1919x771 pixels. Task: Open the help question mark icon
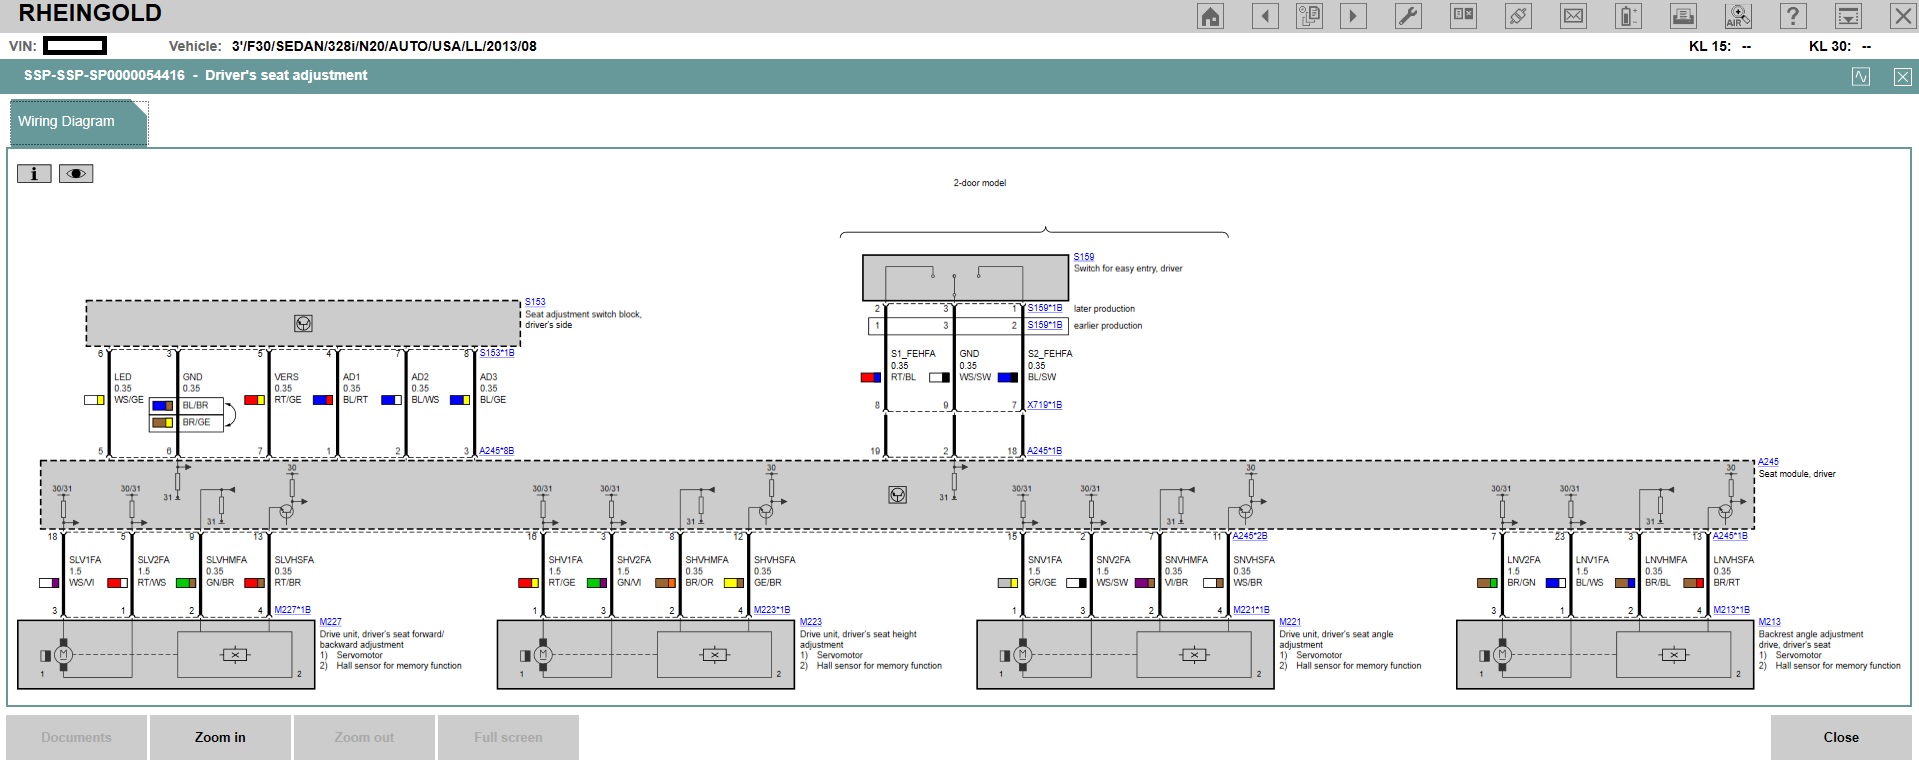1793,16
